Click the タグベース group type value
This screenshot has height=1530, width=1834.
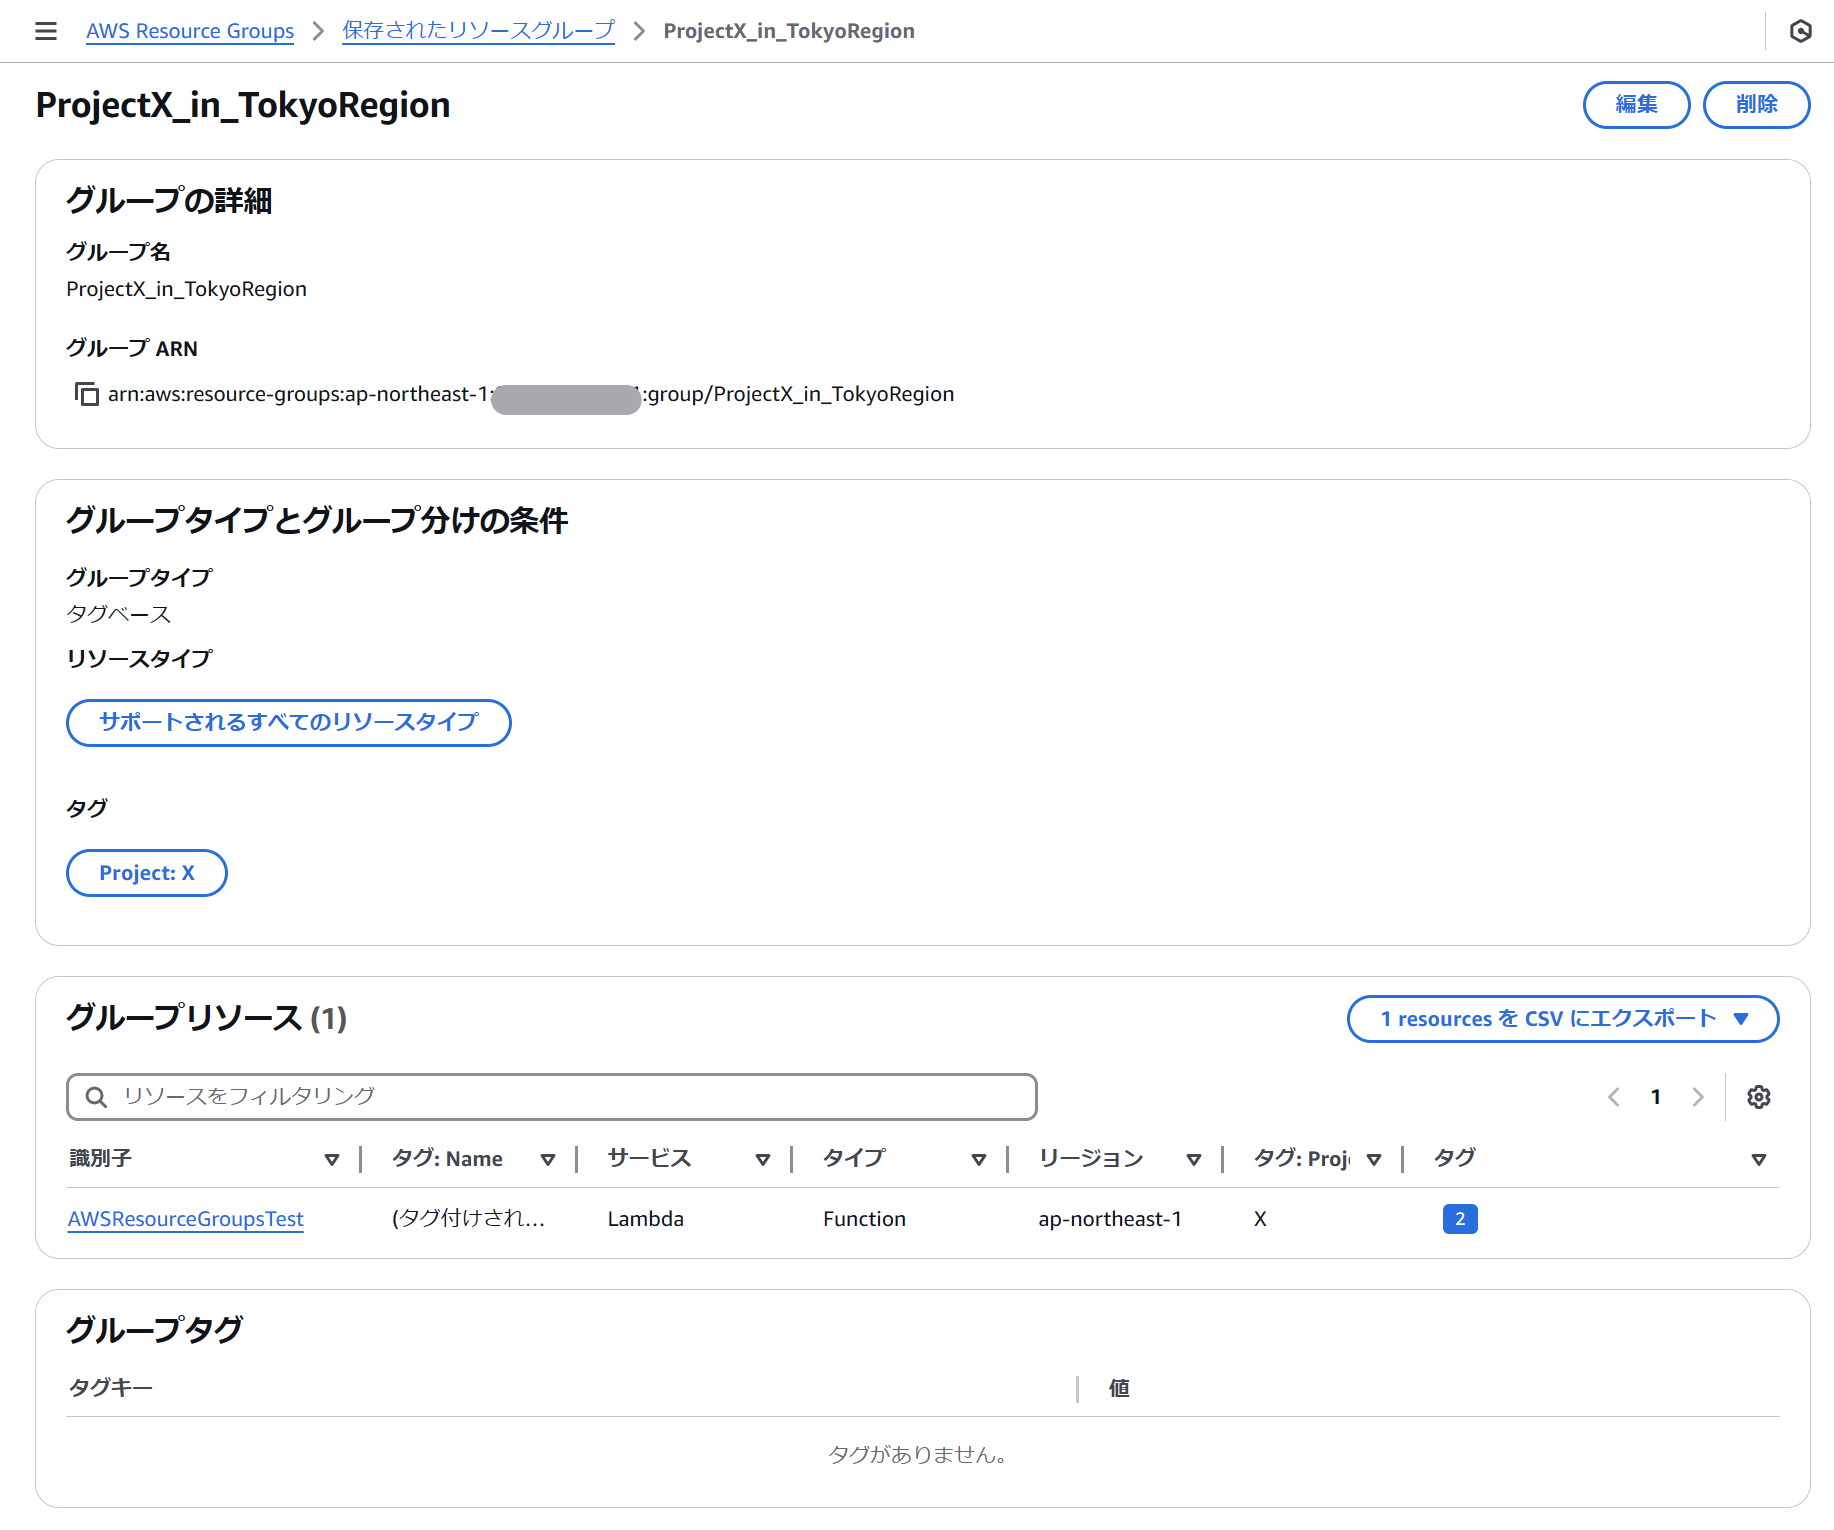(x=119, y=614)
